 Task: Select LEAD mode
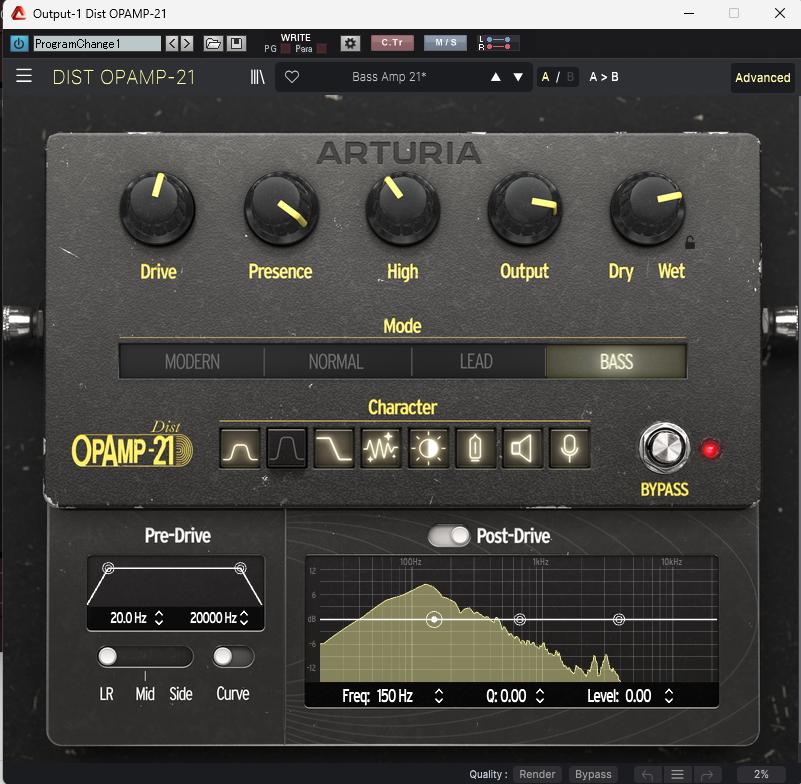pyautogui.click(x=476, y=362)
